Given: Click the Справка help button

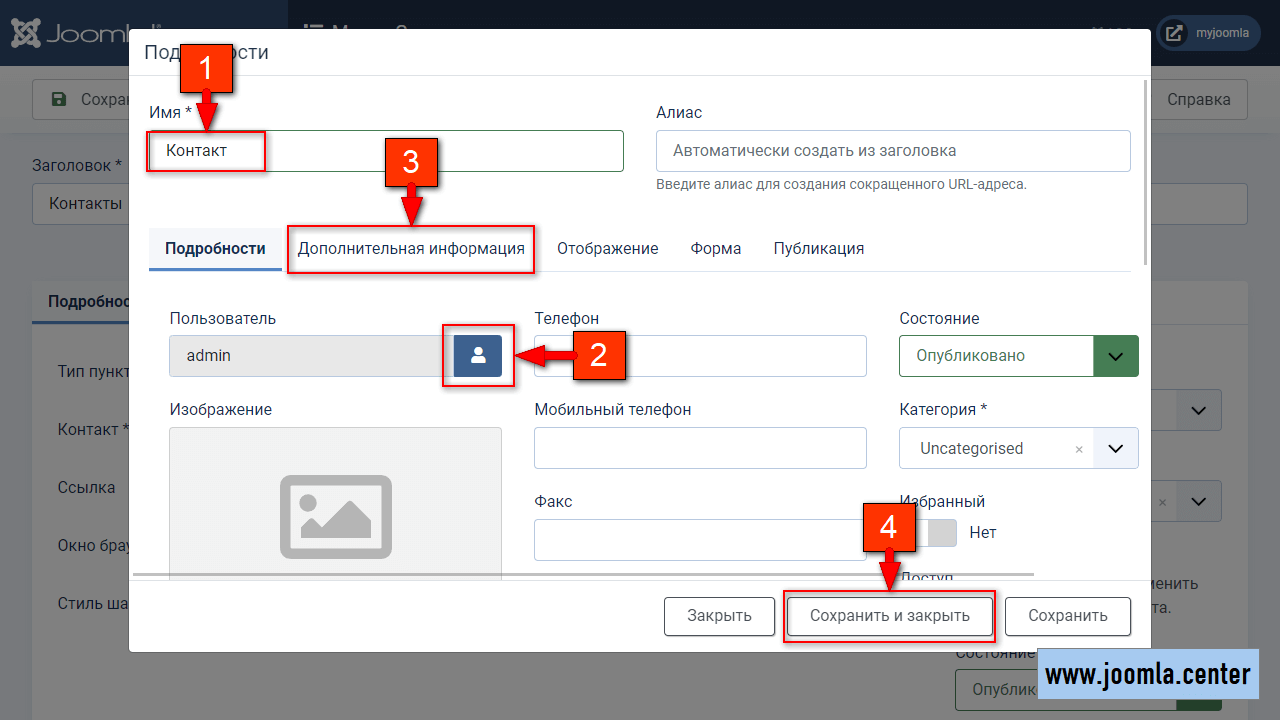Looking at the screenshot, I should [1198, 100].
